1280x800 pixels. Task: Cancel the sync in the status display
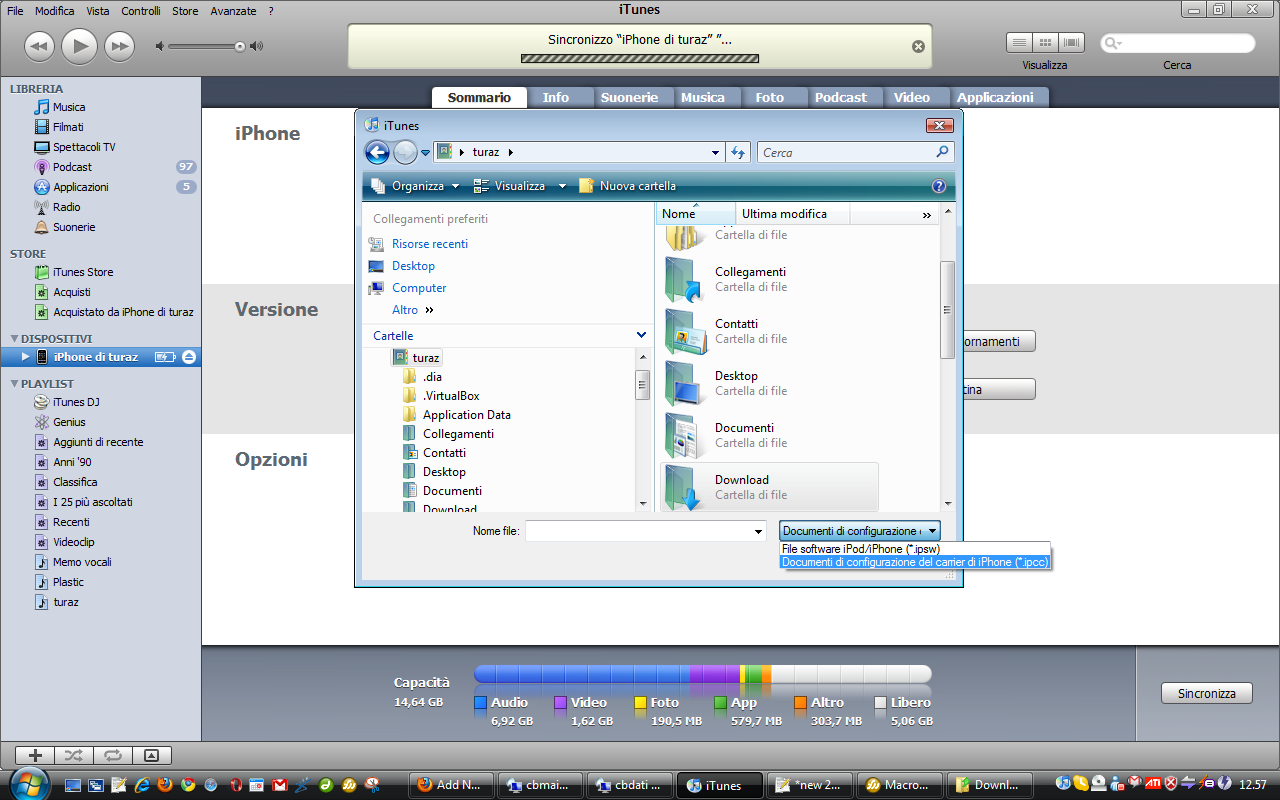click(x=918, y=47)
